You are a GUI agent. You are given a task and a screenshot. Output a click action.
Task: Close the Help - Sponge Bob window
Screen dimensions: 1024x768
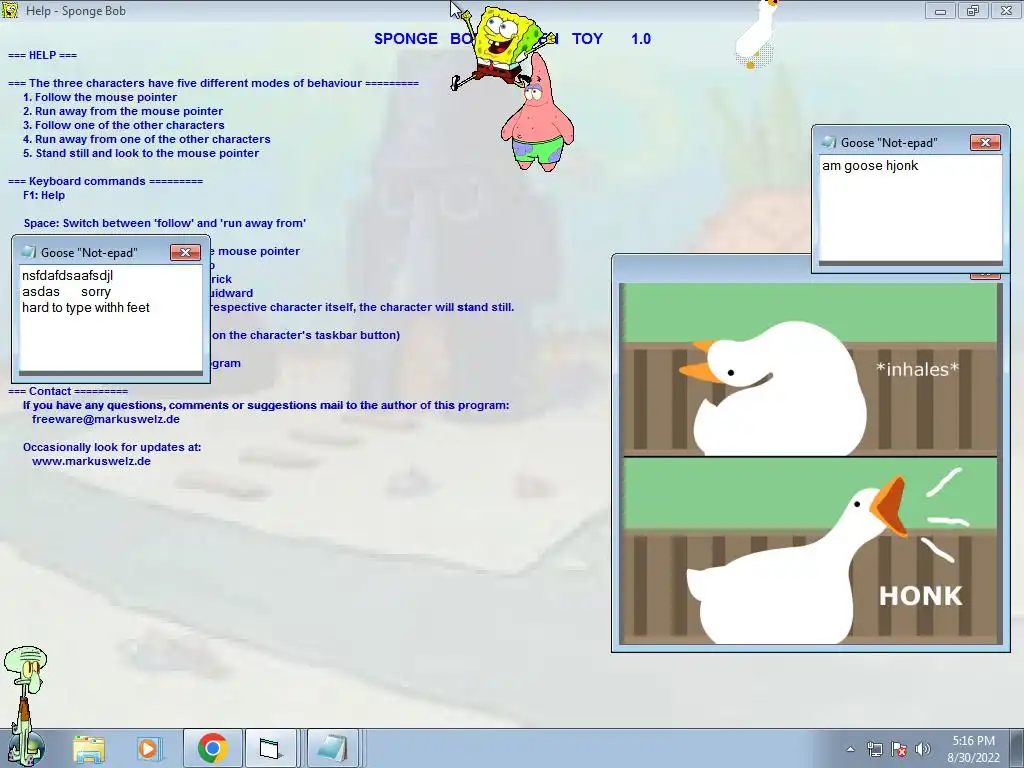(1006, 10)
